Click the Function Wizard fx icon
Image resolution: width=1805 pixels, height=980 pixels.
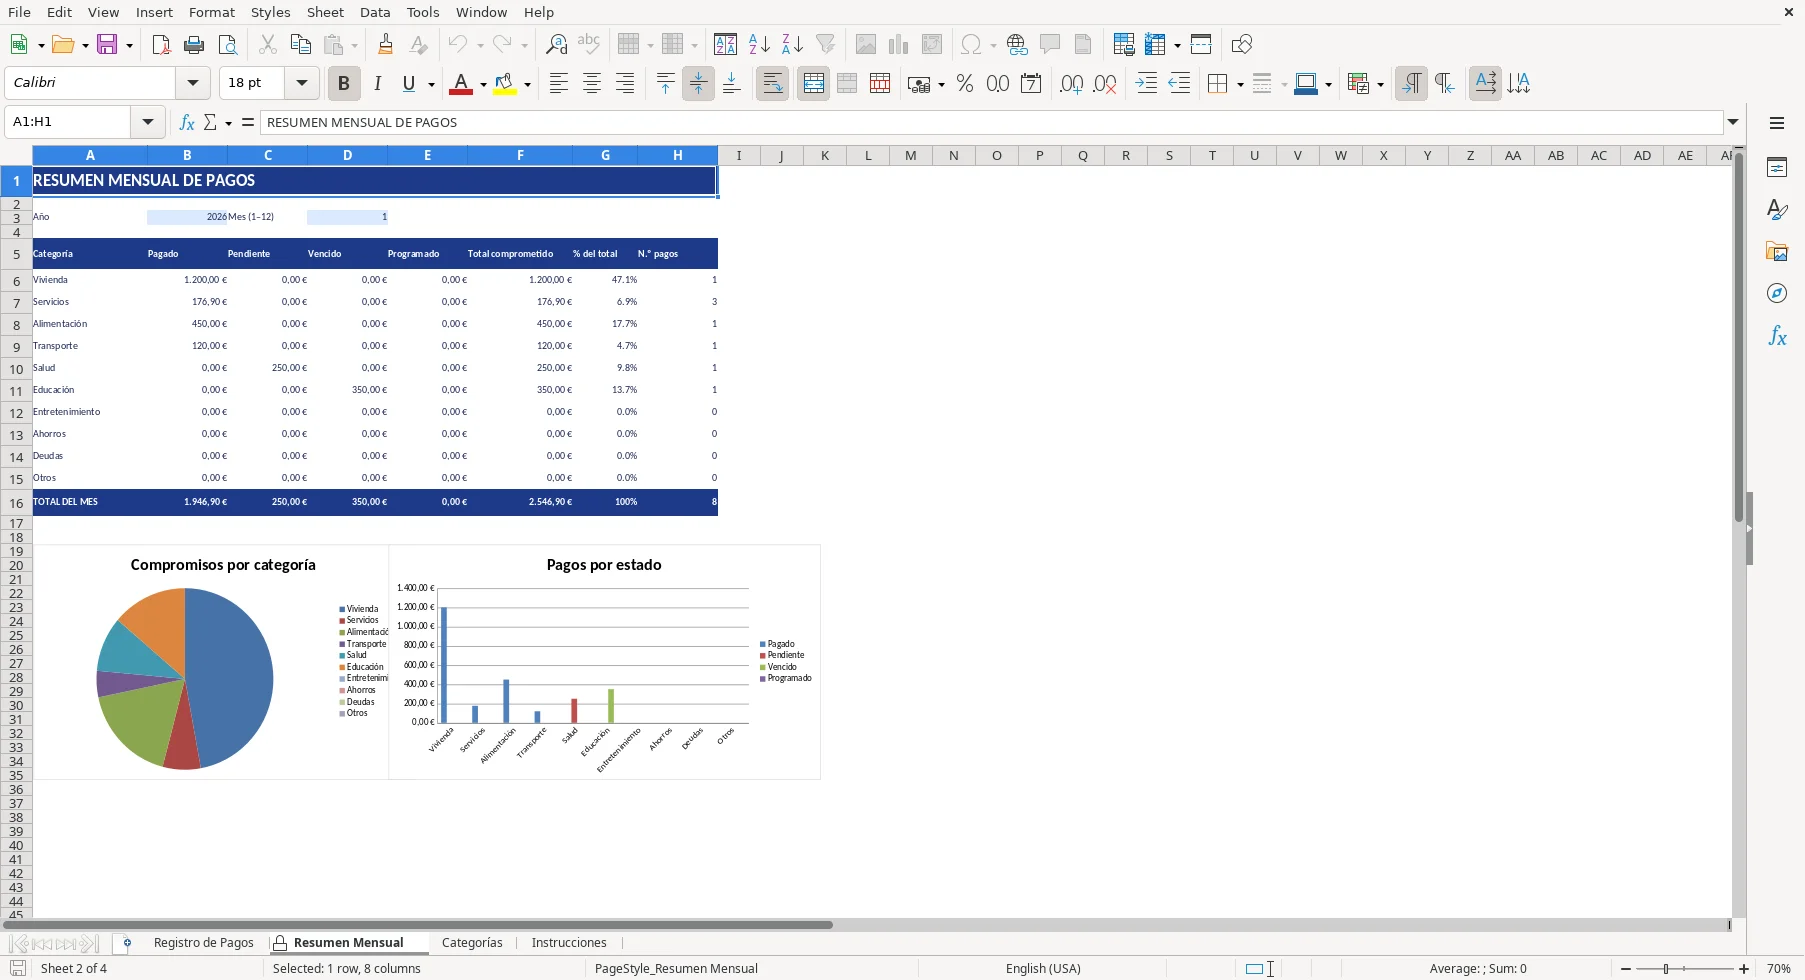click(186, 122)
